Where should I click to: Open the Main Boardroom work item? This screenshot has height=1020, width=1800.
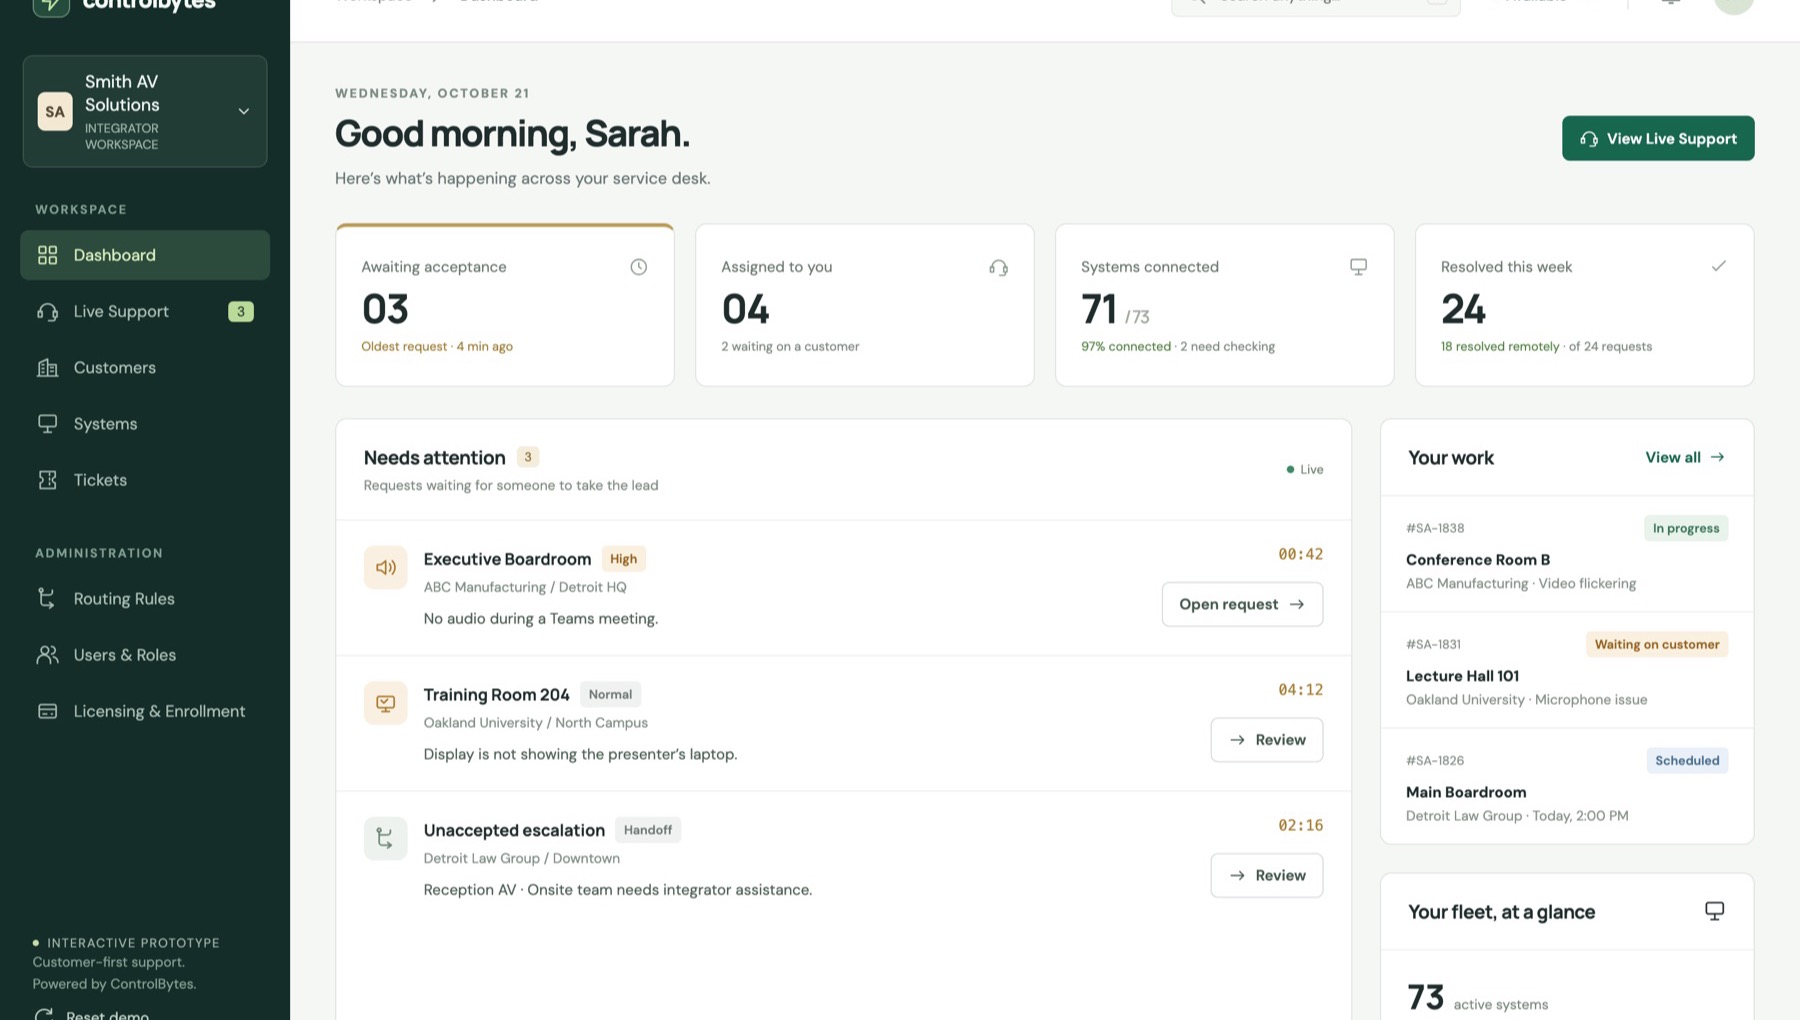coord(1567,787)
